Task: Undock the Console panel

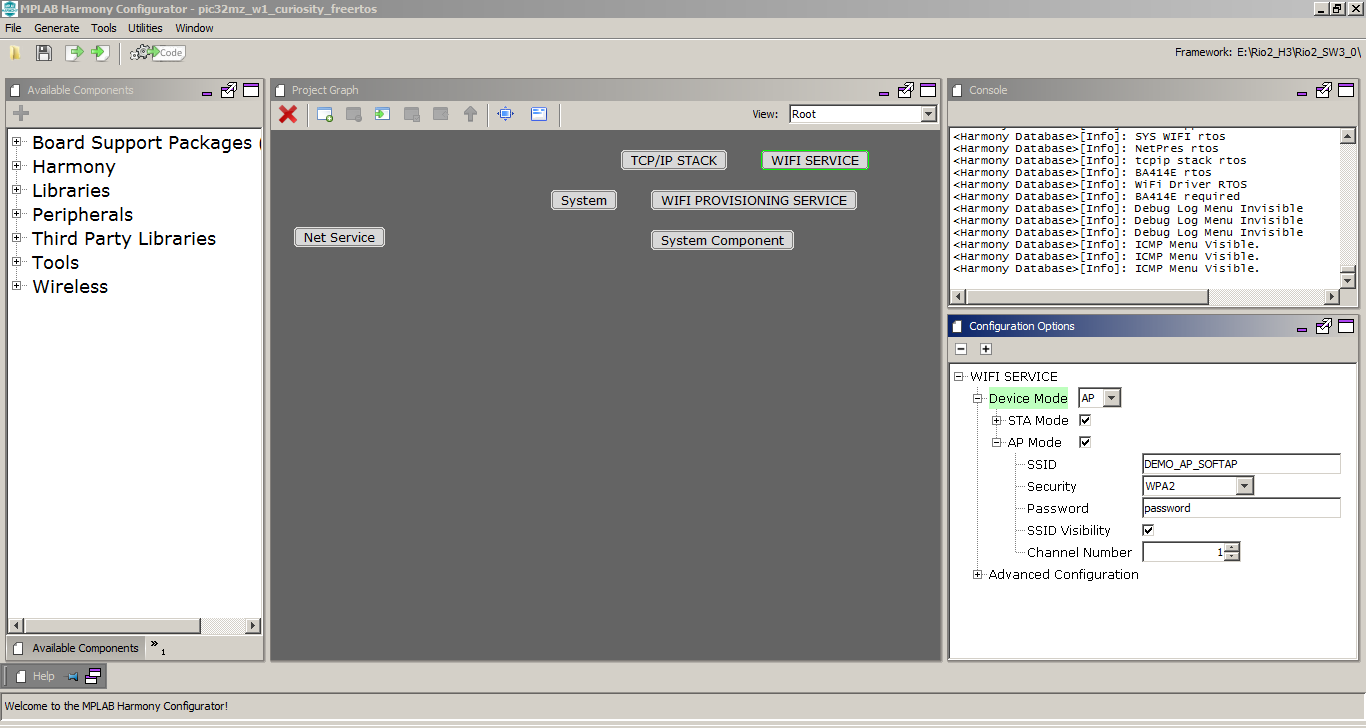Action: coord(1323,90)
